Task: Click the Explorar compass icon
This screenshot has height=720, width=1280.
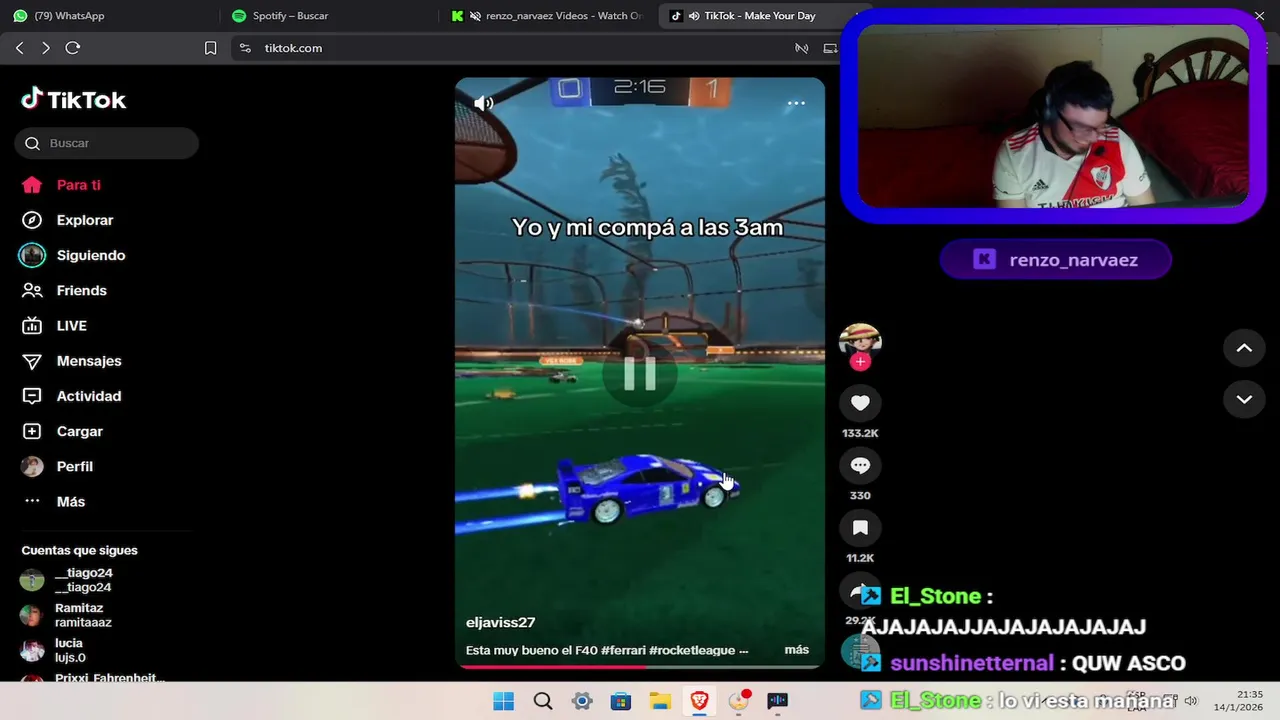Action: click(x=32, y=220)
